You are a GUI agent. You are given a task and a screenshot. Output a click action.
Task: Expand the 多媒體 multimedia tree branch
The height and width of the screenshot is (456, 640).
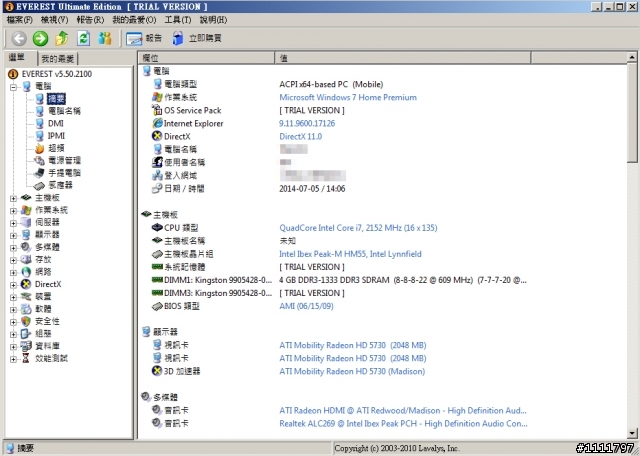(x=13, y=247)
